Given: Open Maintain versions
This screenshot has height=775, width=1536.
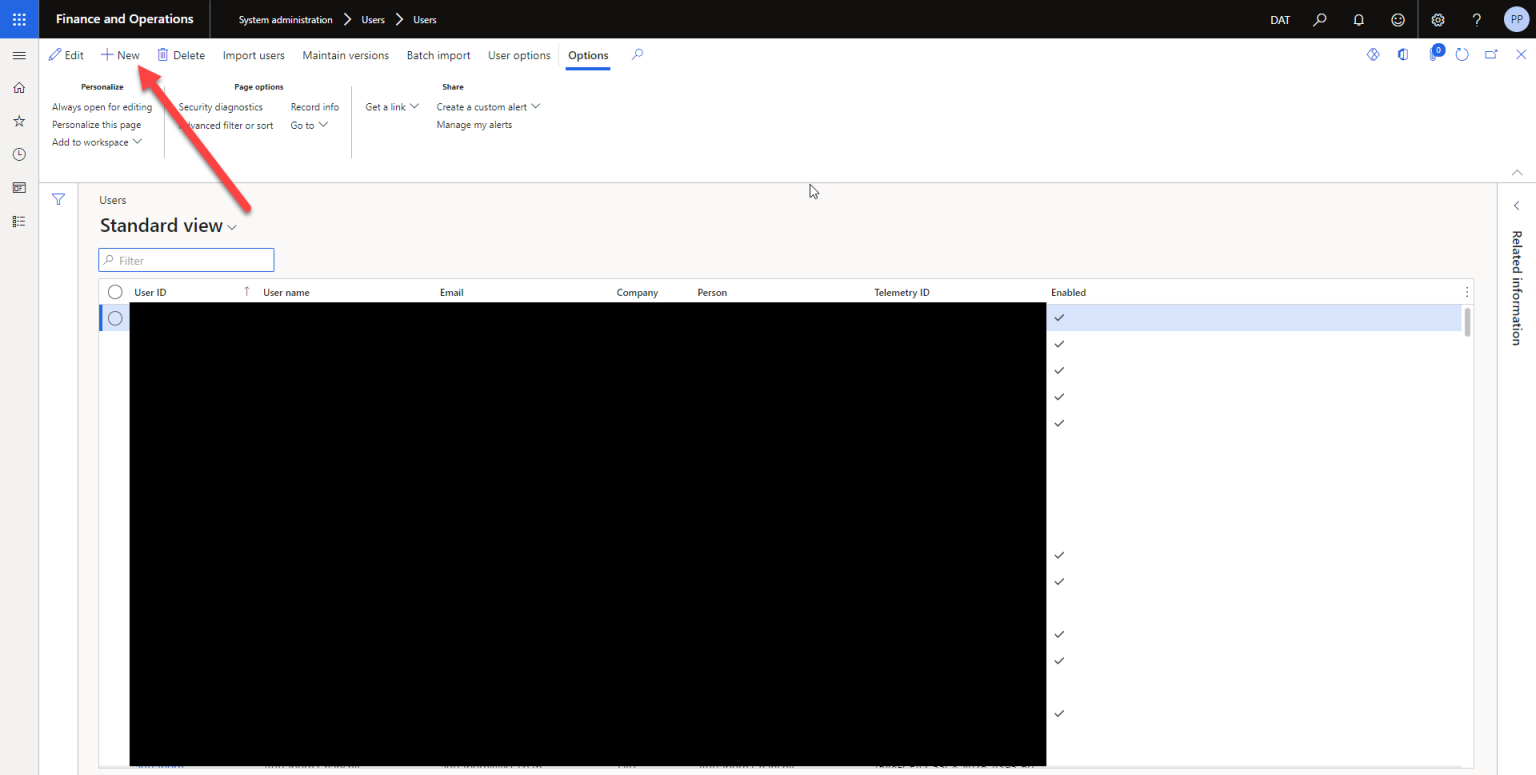Looking at the screenshot, I should [x=345, y=55].
